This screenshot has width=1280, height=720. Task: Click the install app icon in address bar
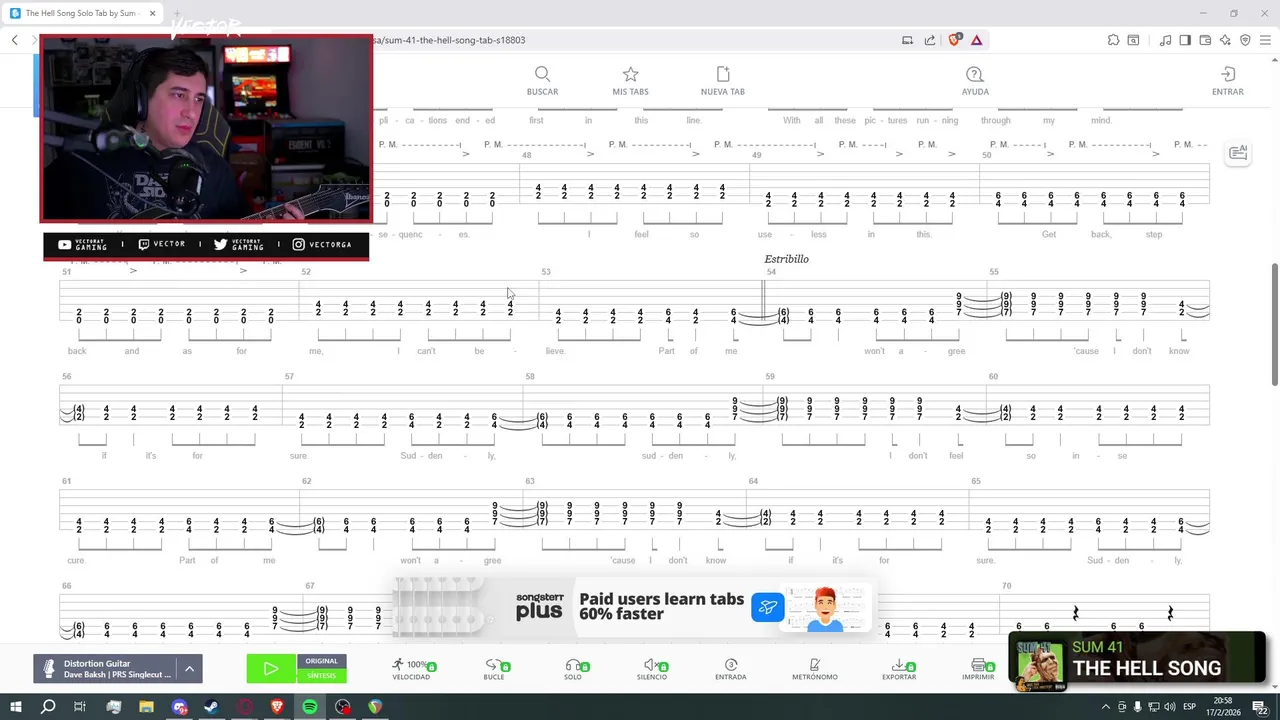coord(907,40)
